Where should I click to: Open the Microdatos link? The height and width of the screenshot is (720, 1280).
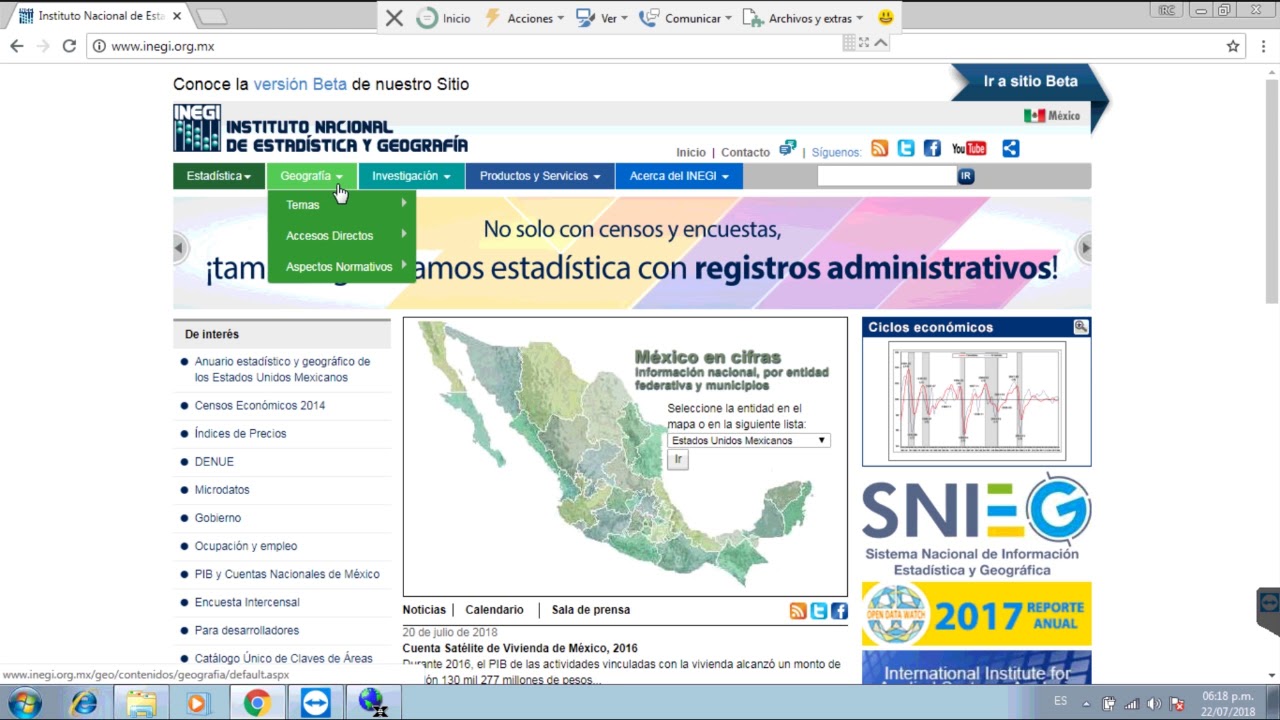[x=222, y=490]
